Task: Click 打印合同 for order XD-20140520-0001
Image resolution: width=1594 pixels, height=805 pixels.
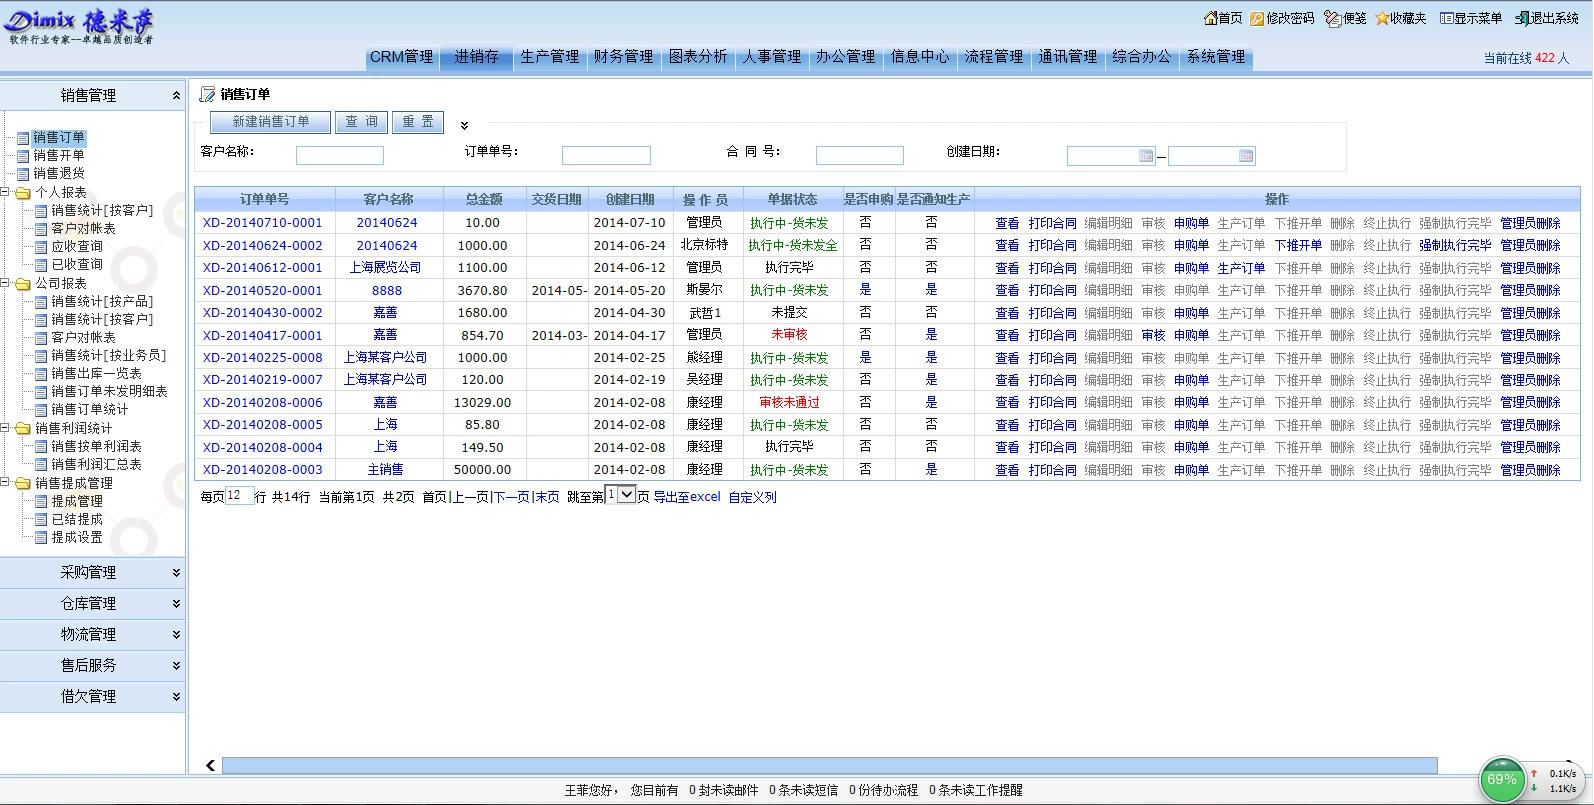Action: (1052, 290)
